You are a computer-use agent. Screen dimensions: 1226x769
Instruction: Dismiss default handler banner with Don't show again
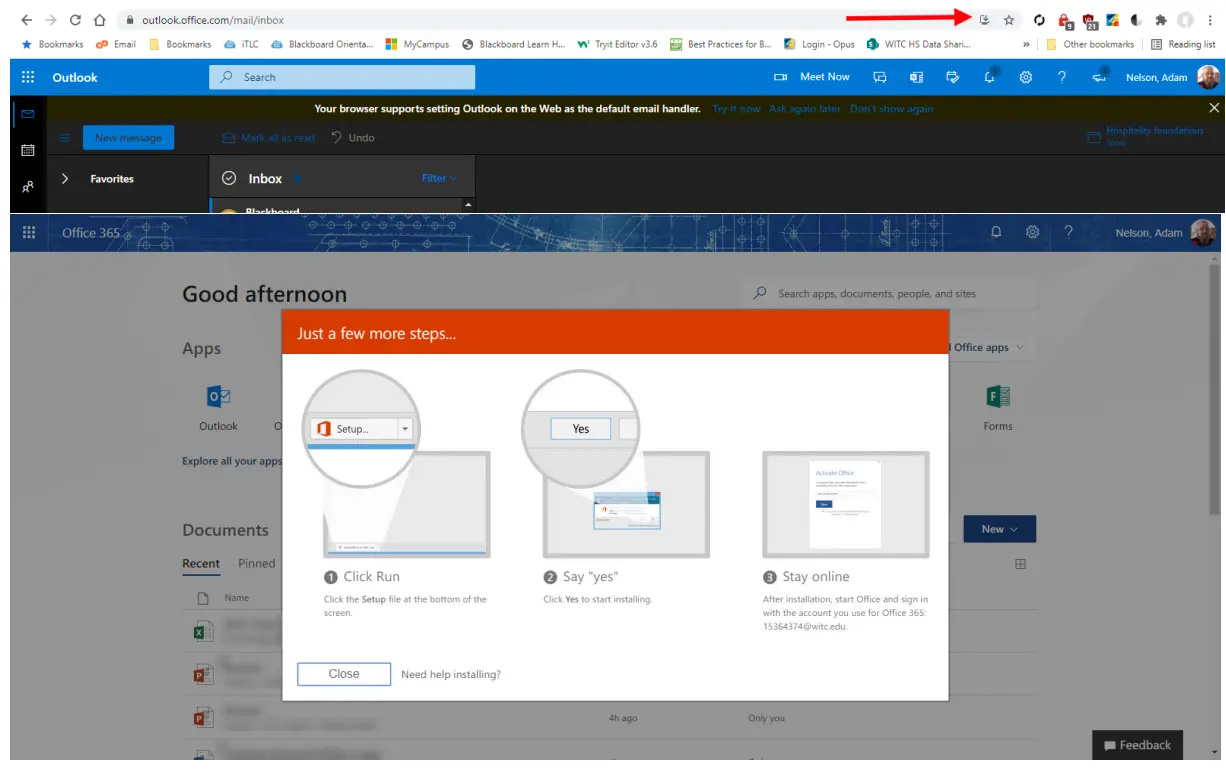pos(891,108)
